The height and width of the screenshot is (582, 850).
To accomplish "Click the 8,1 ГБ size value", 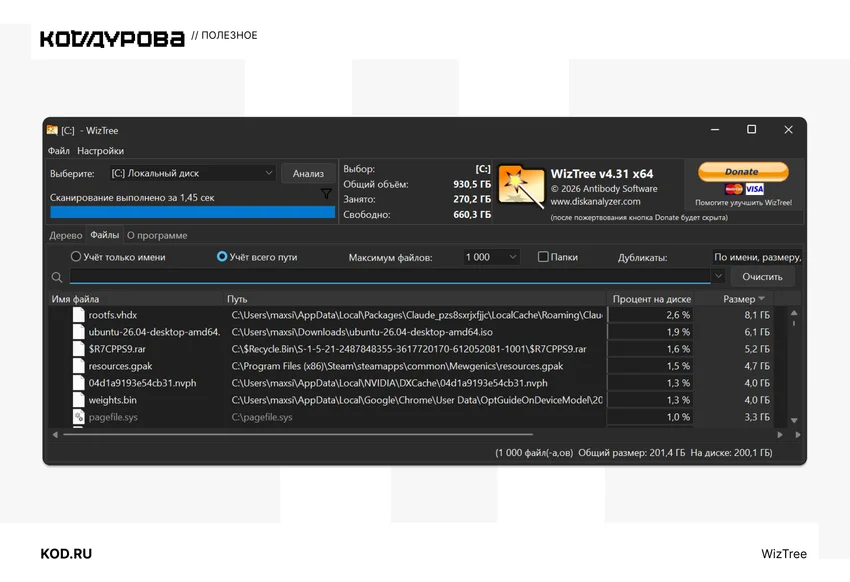I will tap(757, 315).
